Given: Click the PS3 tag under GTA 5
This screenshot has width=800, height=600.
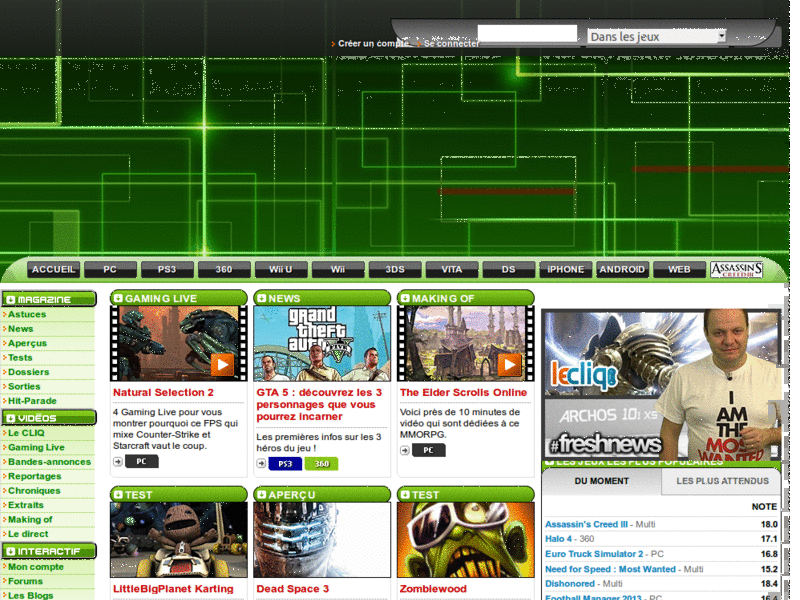Looking at the screenshot, I should pos(285,464).
